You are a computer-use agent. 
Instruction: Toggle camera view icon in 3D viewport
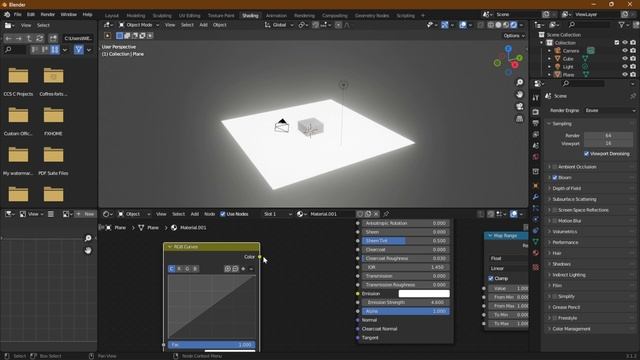pos(520,107)
